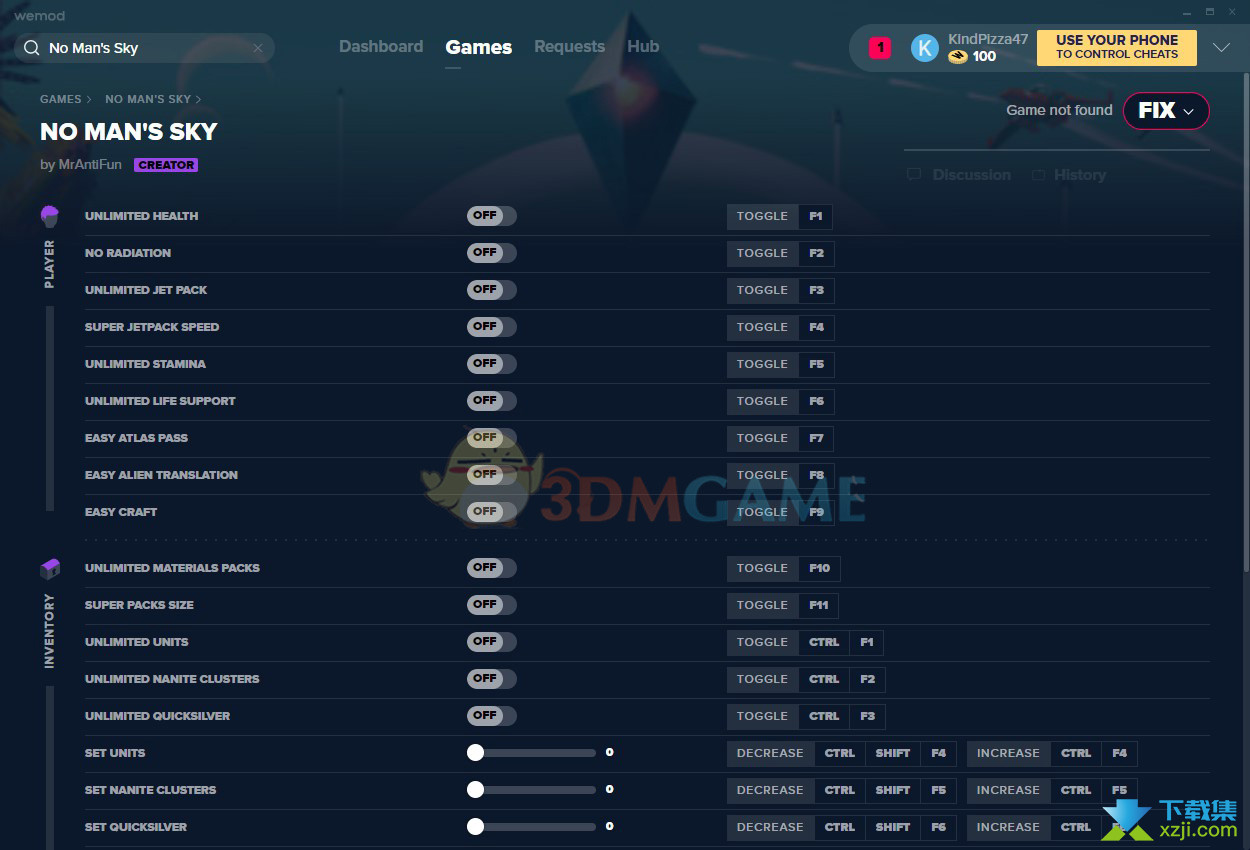1250x850 pixels.
Task: Click Use Your Phone to control cheats
Action: (x=1117, y=47)
